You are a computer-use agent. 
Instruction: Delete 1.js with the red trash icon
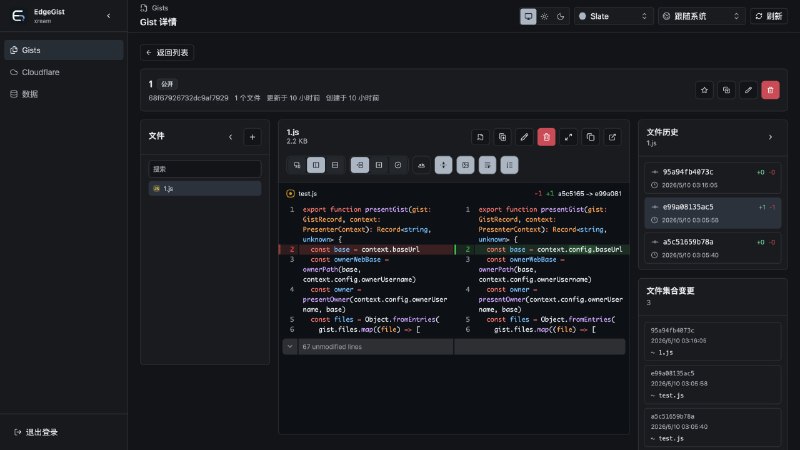coord(546,137)
